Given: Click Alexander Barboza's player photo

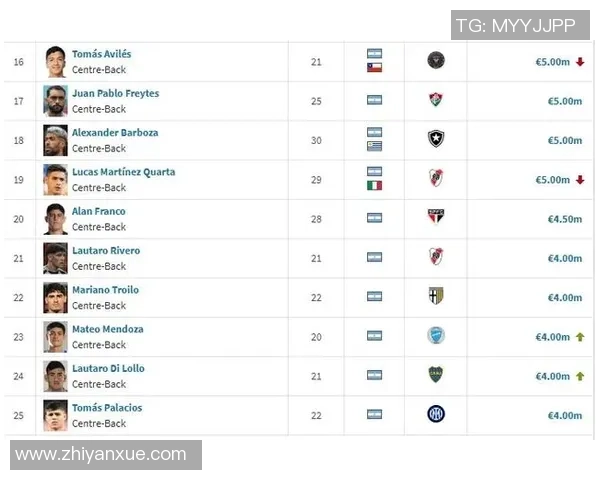Looking at the screenshot, I should point(55,140).
